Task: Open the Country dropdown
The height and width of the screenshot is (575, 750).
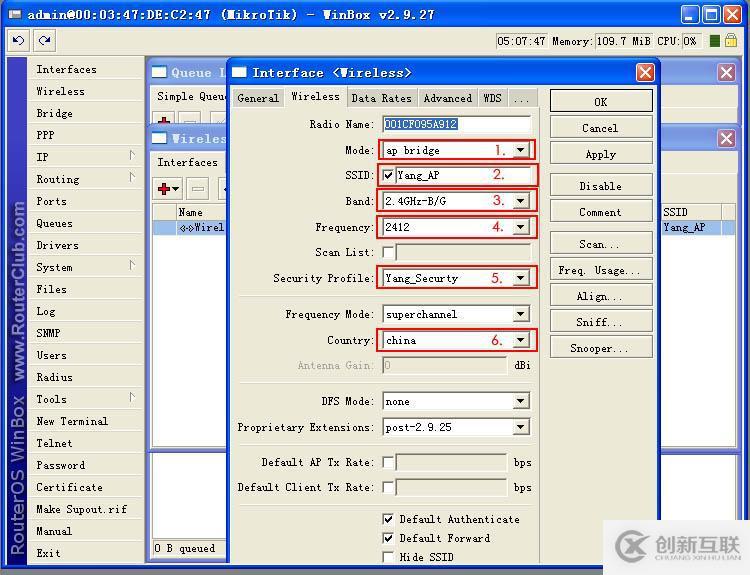Action: click(520, 340)
